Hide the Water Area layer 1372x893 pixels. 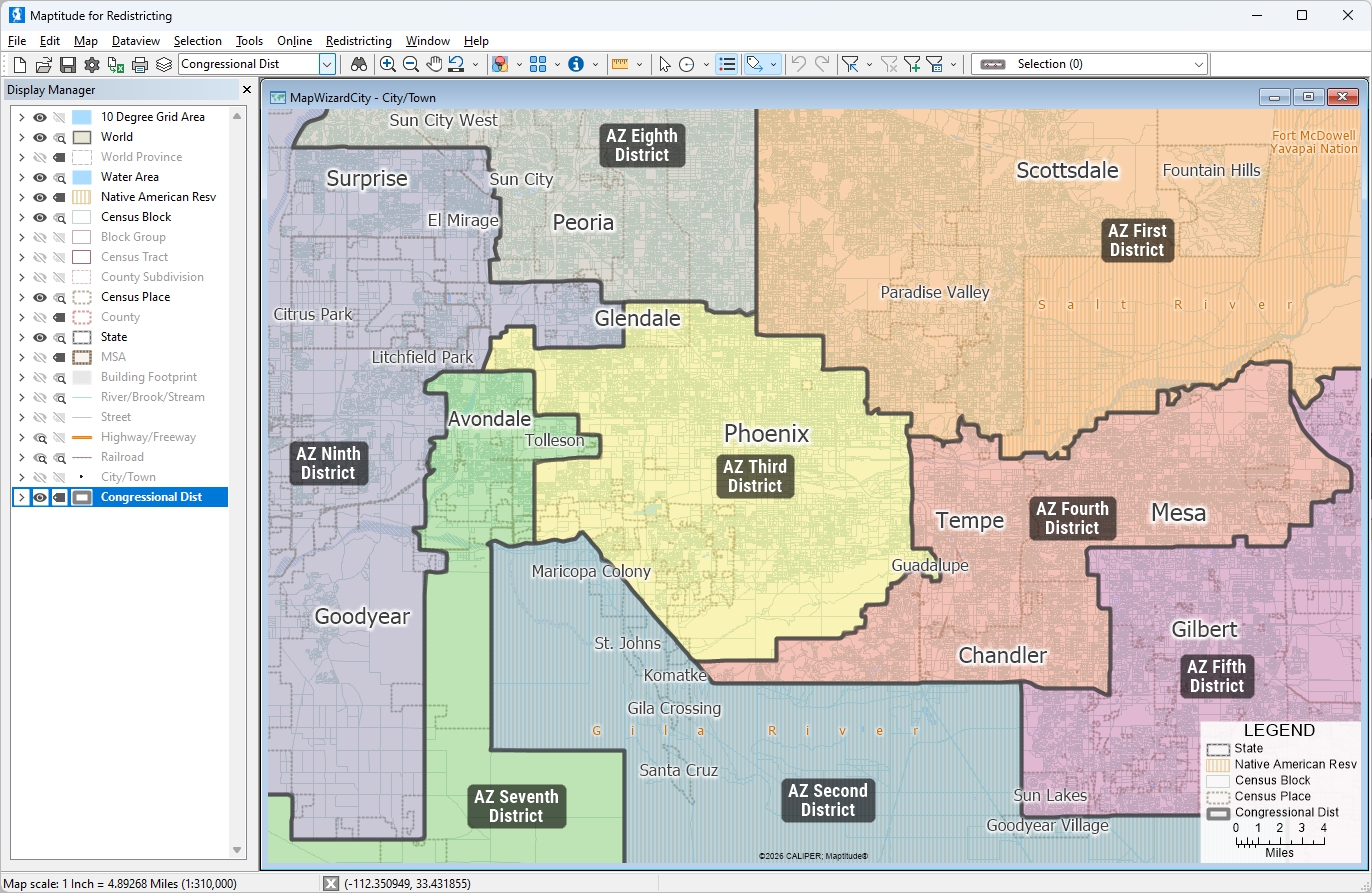click(40, 177)
